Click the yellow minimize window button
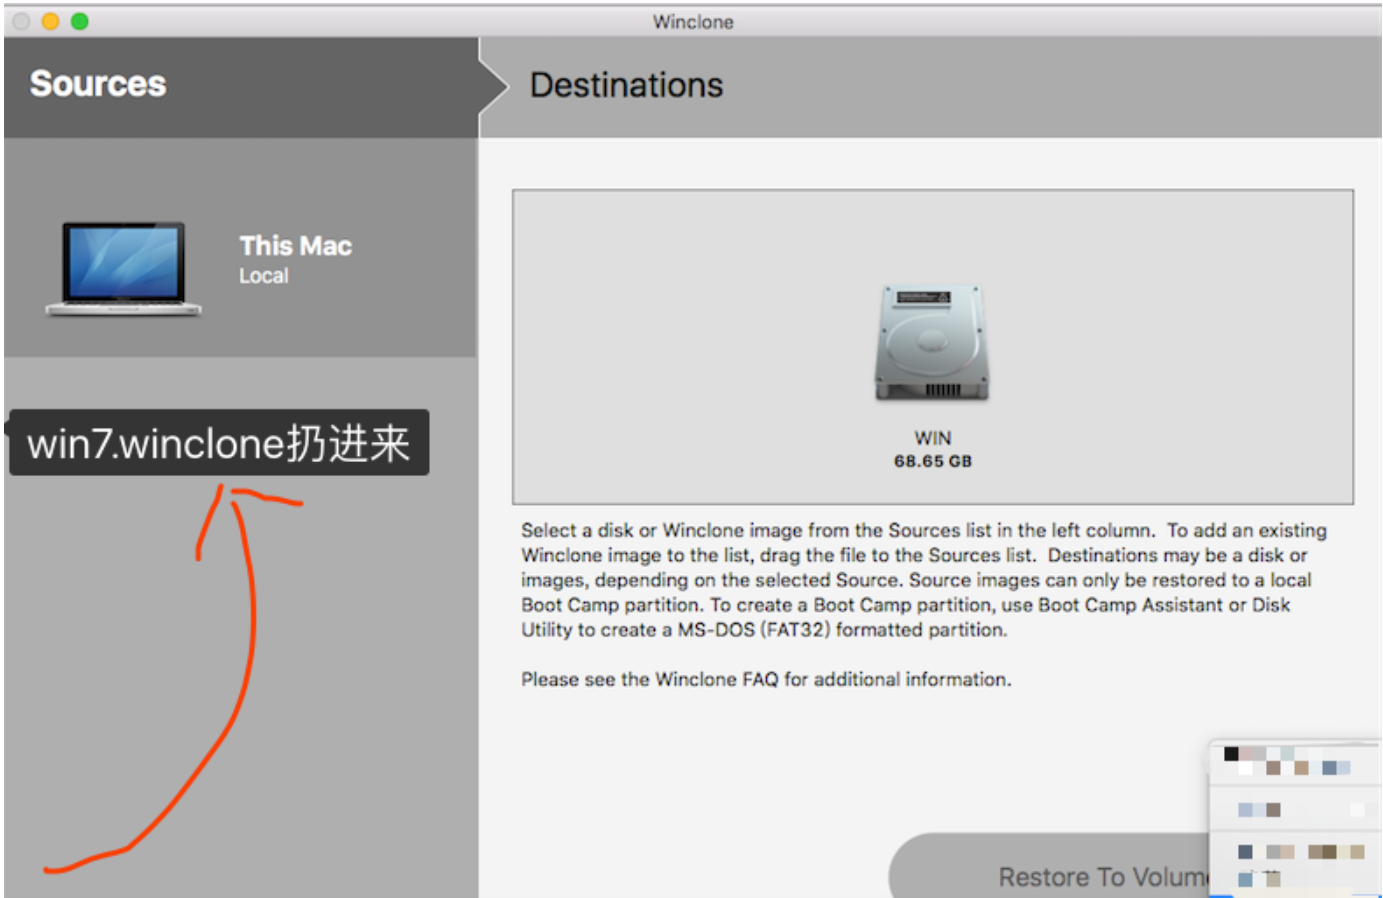The image size is (1383, 898). click(50, 21)
